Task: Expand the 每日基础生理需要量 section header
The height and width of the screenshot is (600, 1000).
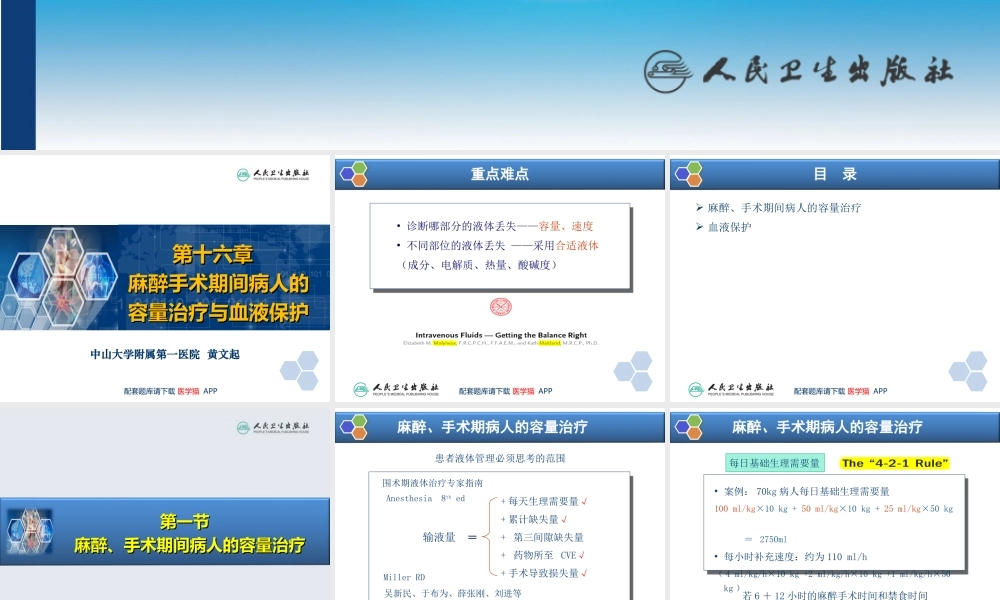Action: [x=776, y=463]
